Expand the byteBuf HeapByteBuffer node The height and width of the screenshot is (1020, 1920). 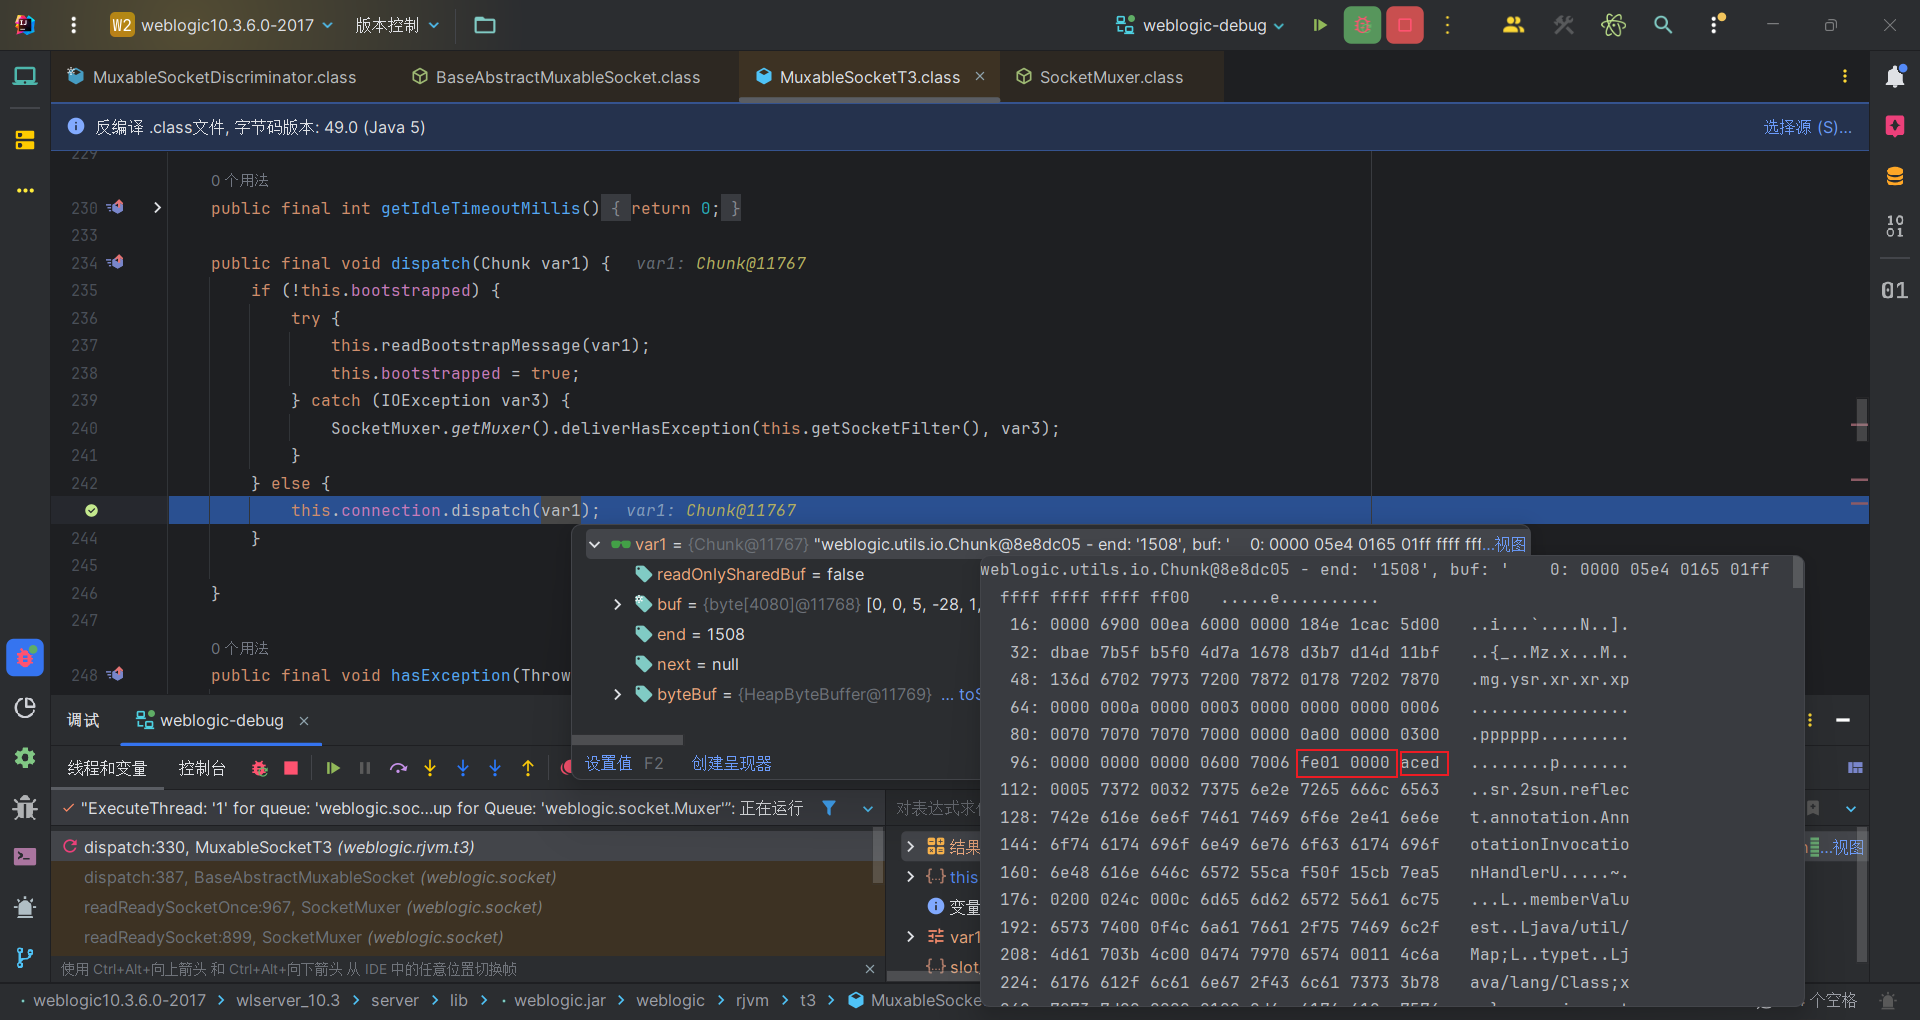tap(617, 694)
